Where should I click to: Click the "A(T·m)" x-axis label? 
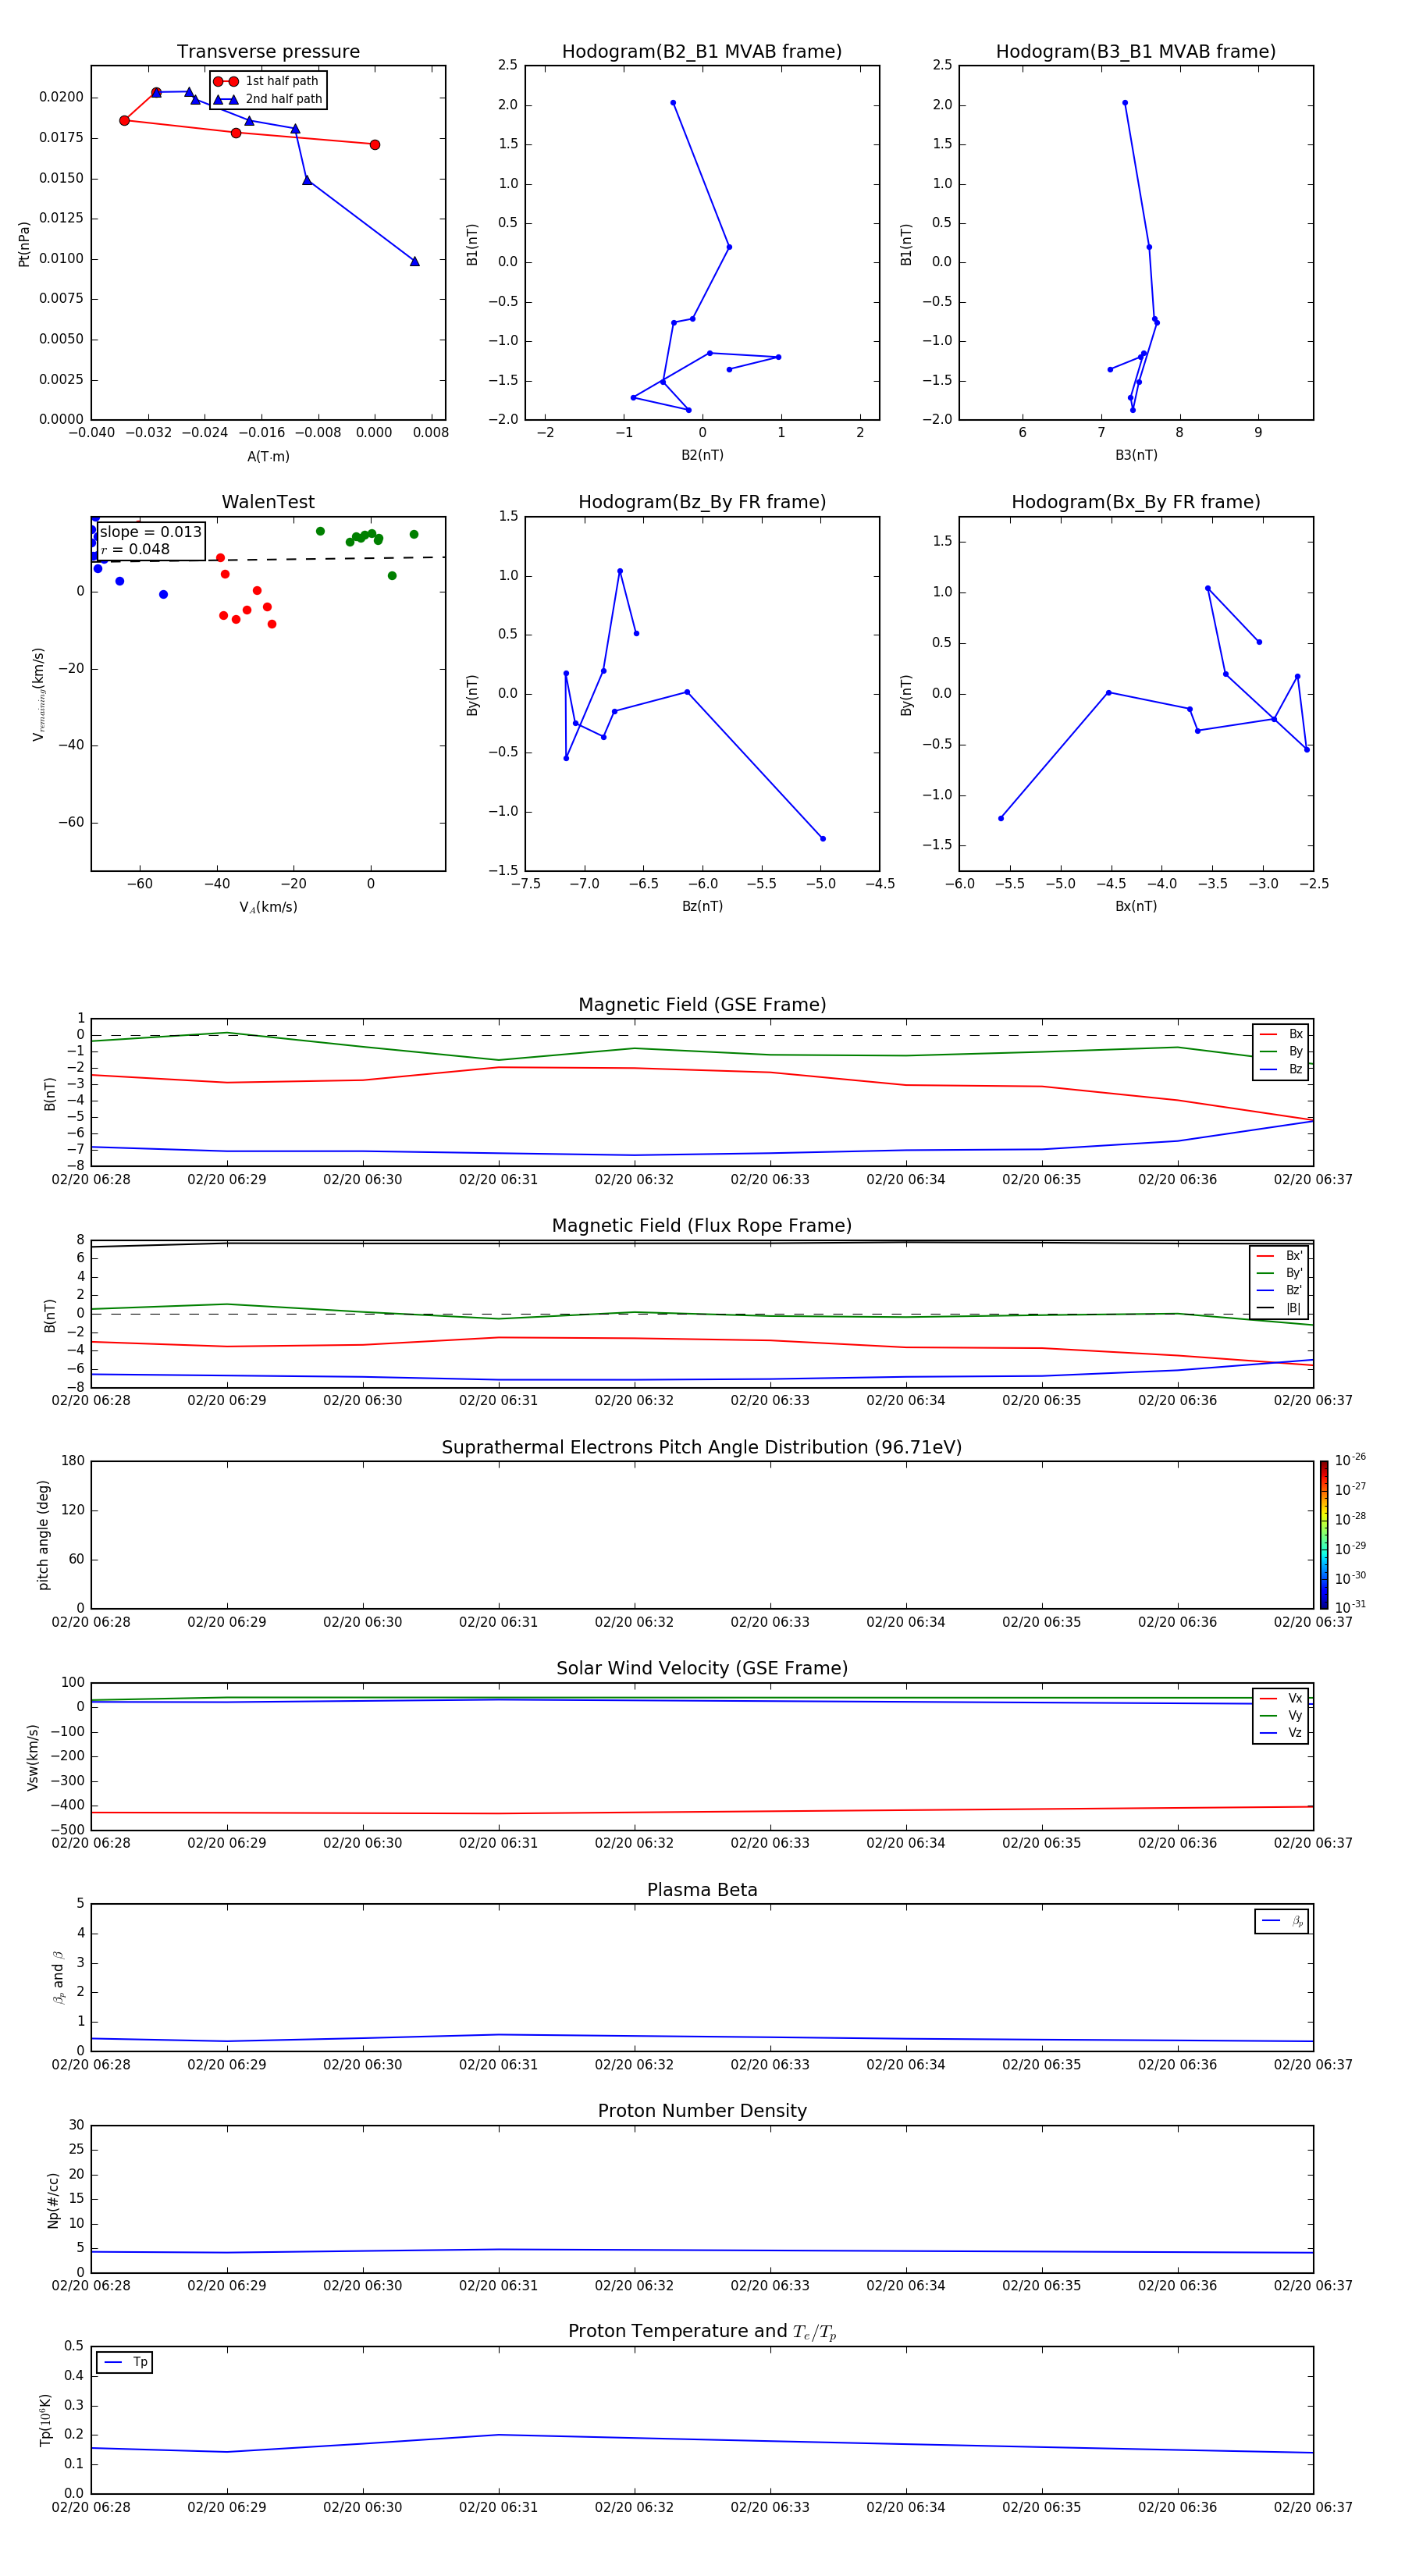pos(268,457)
